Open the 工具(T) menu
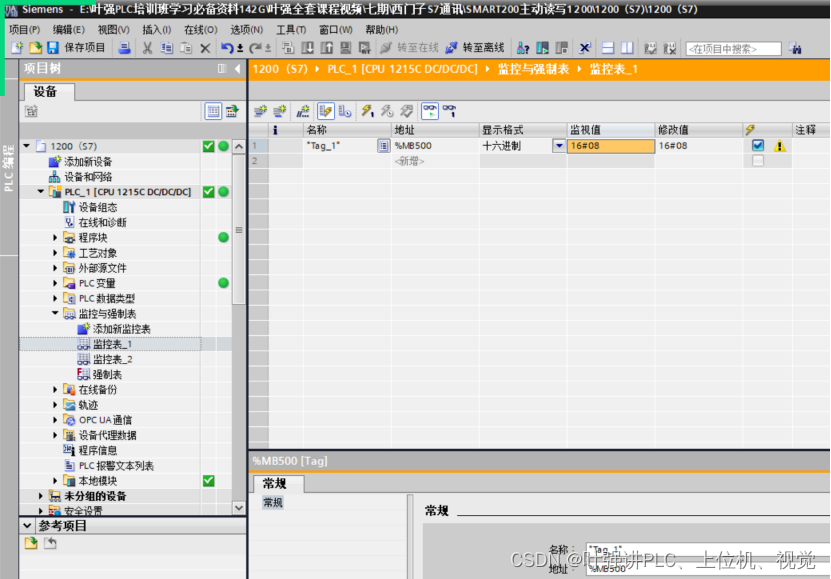This screenshot has width=831, height=579. [291, 30]
